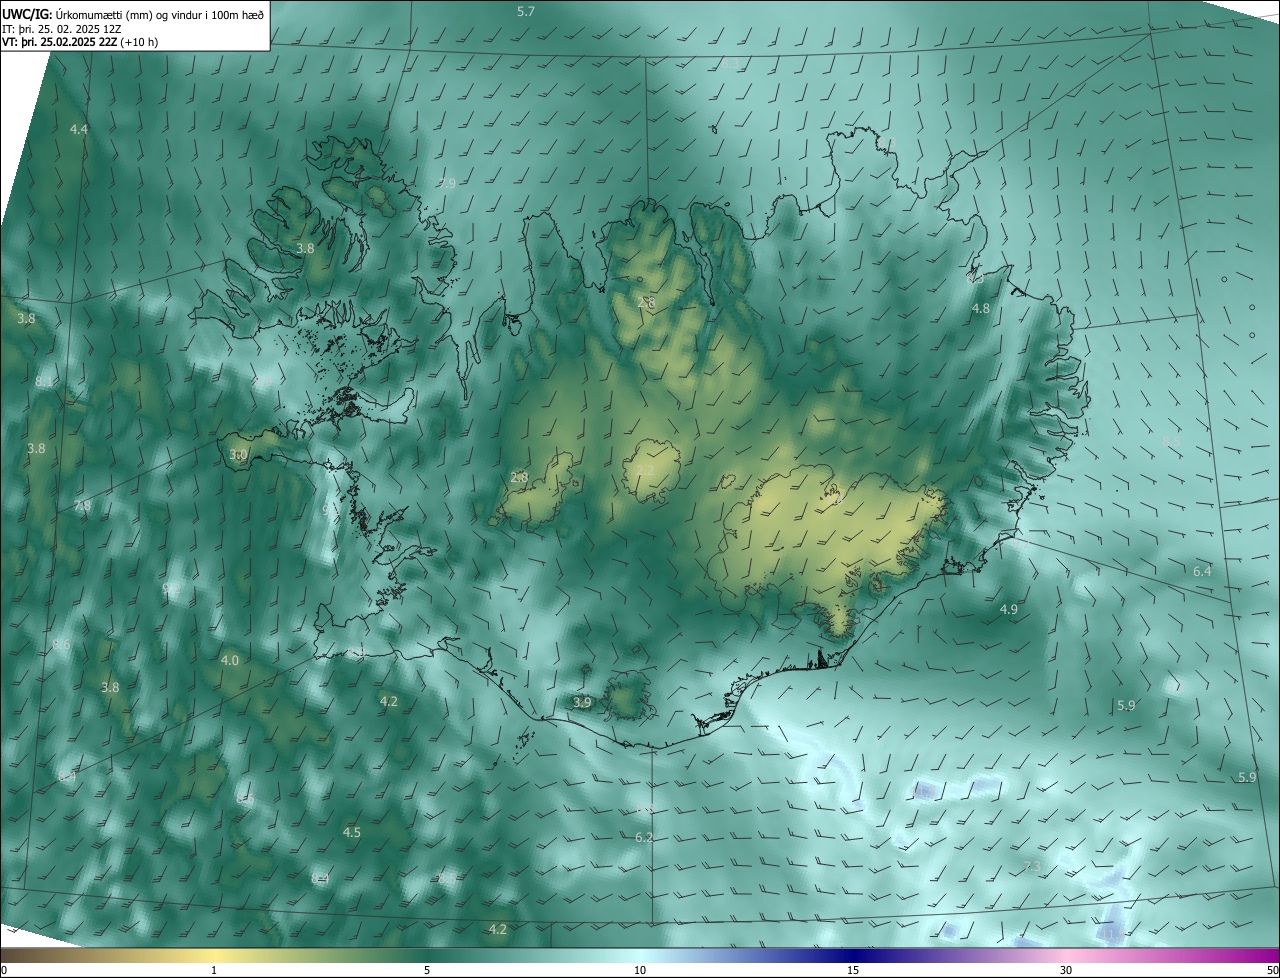Click the 4.8 value label on the map
This screenshot has width=1280, height=978.
[981, 309]
